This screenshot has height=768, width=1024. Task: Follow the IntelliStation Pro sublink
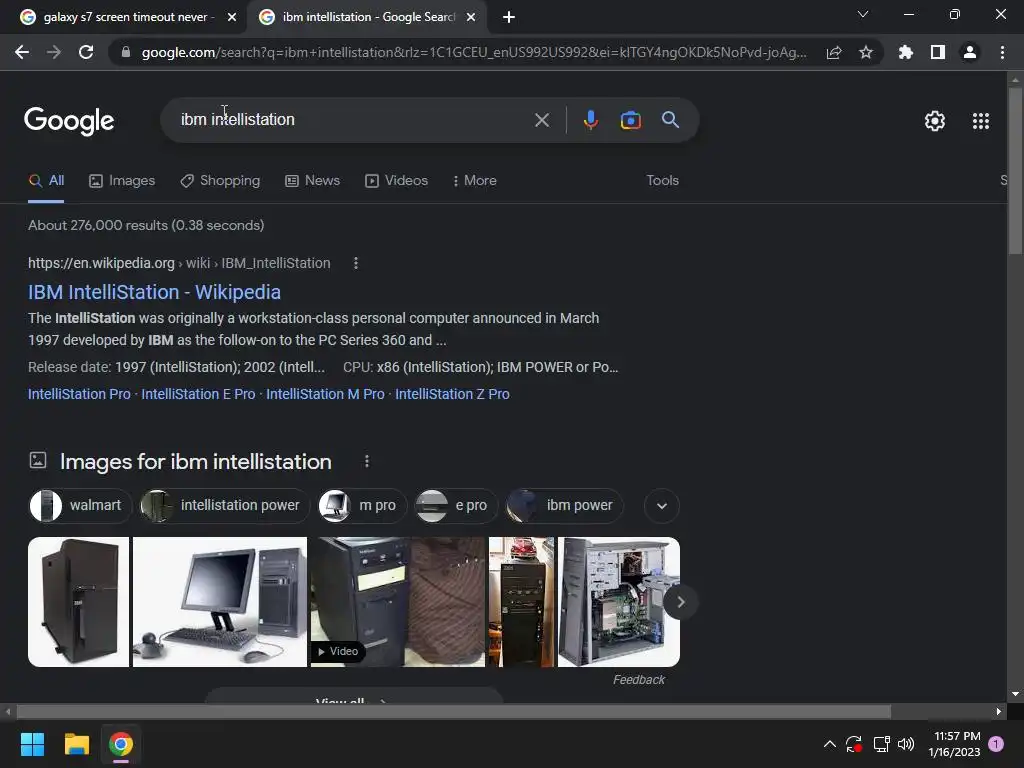tap(79, 394)
